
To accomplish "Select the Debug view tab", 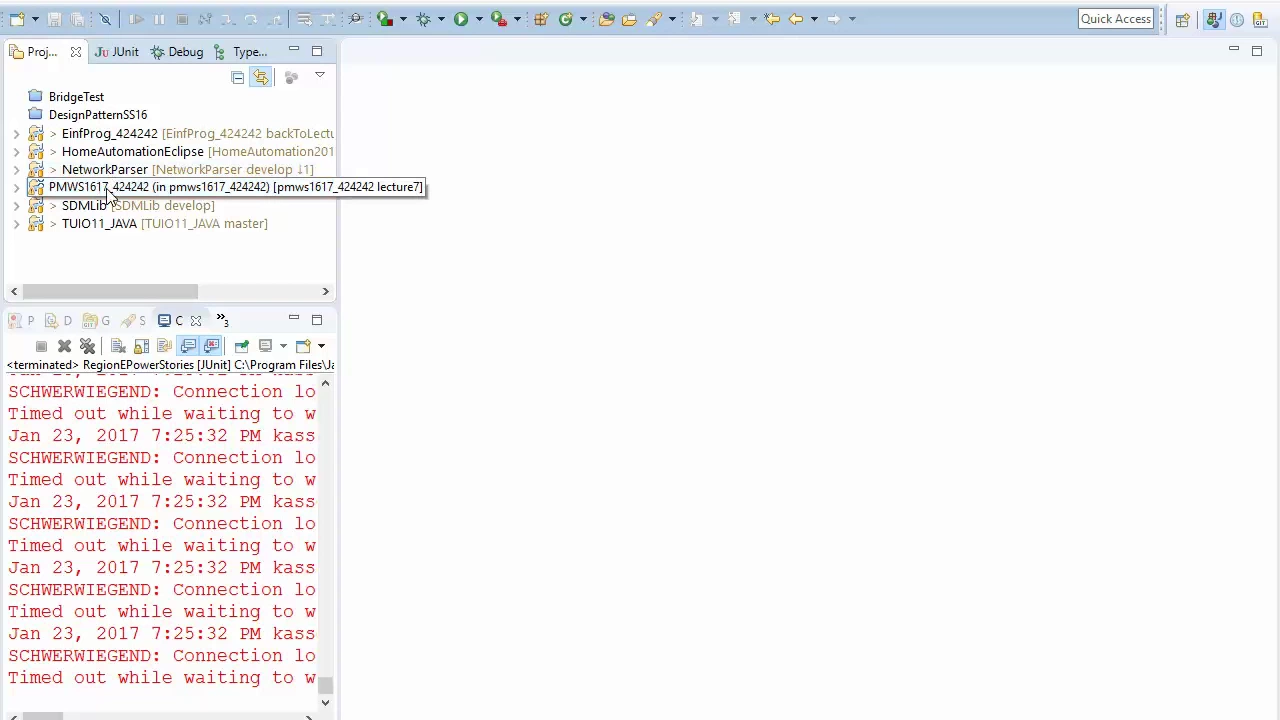I will click(x=177, y=52).
